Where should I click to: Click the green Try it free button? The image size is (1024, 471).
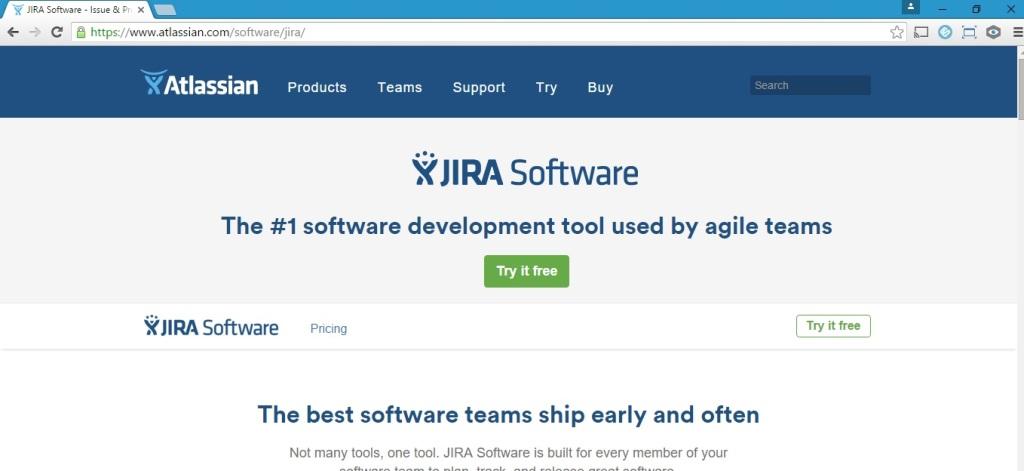pos(526,271)
